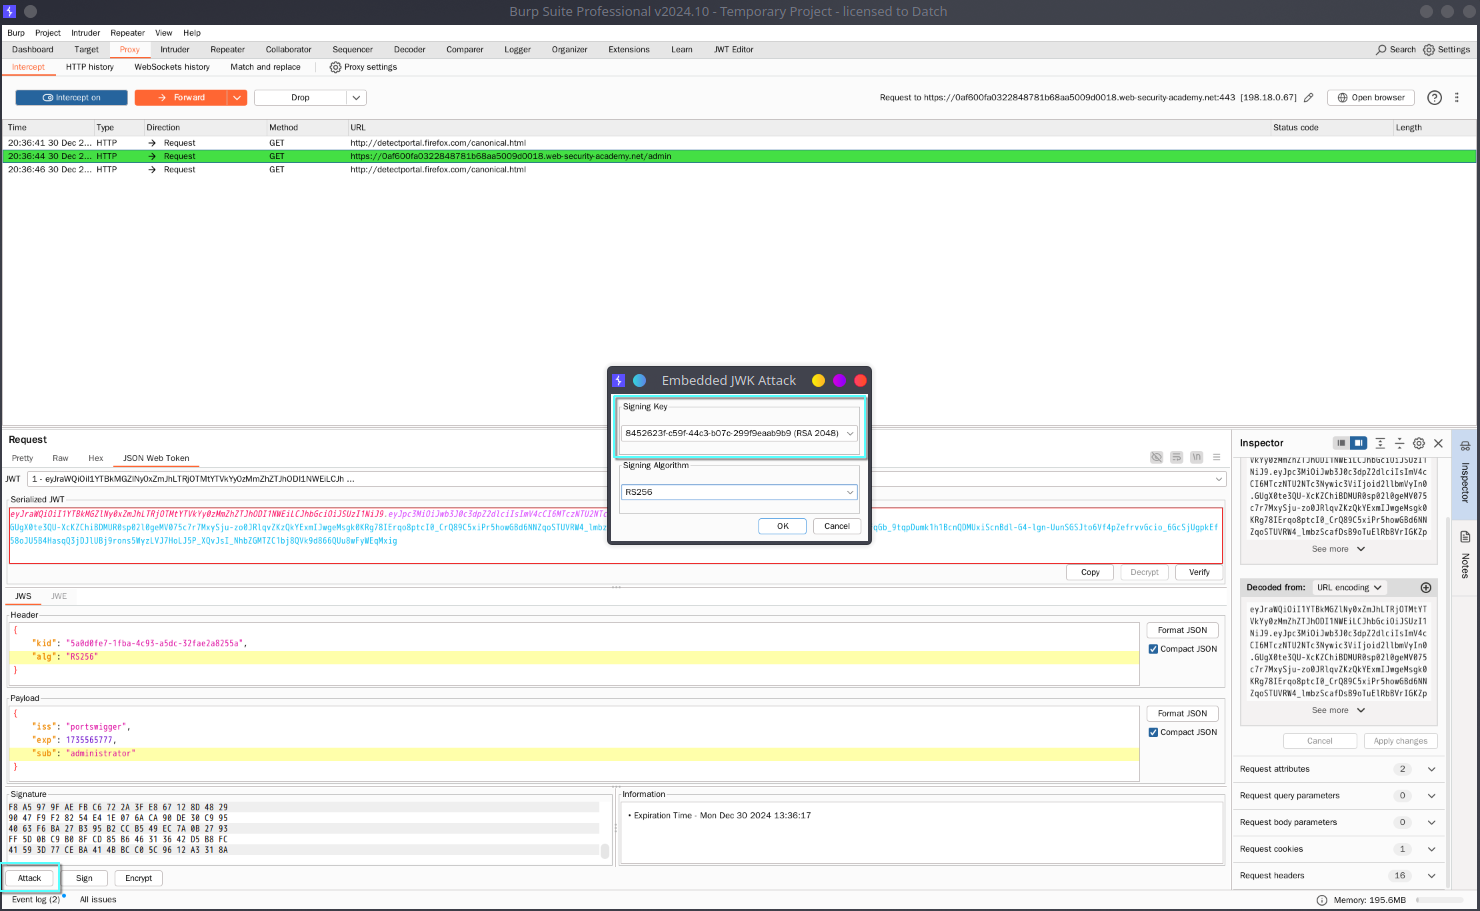Open the Repeater main tab
The height and width of the screenshot is (911, 1480).
227,49
